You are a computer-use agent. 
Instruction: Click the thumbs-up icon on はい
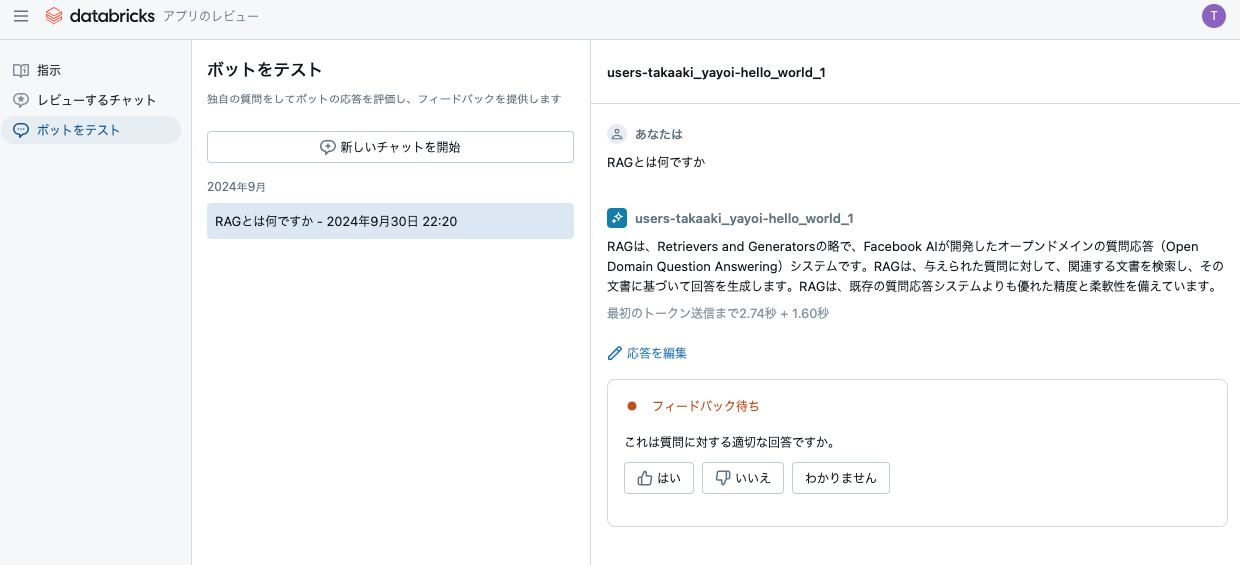[x=645, y=478]
